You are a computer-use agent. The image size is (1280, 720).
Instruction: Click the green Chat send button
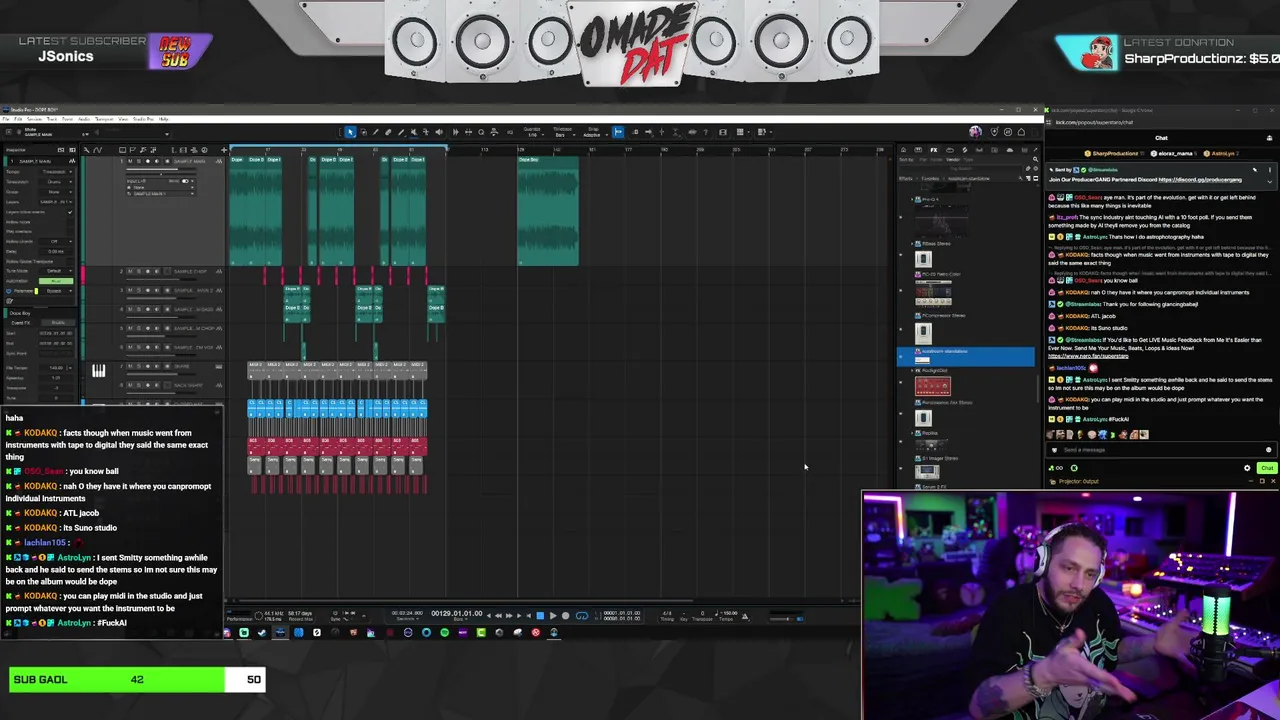point(1267,468)
